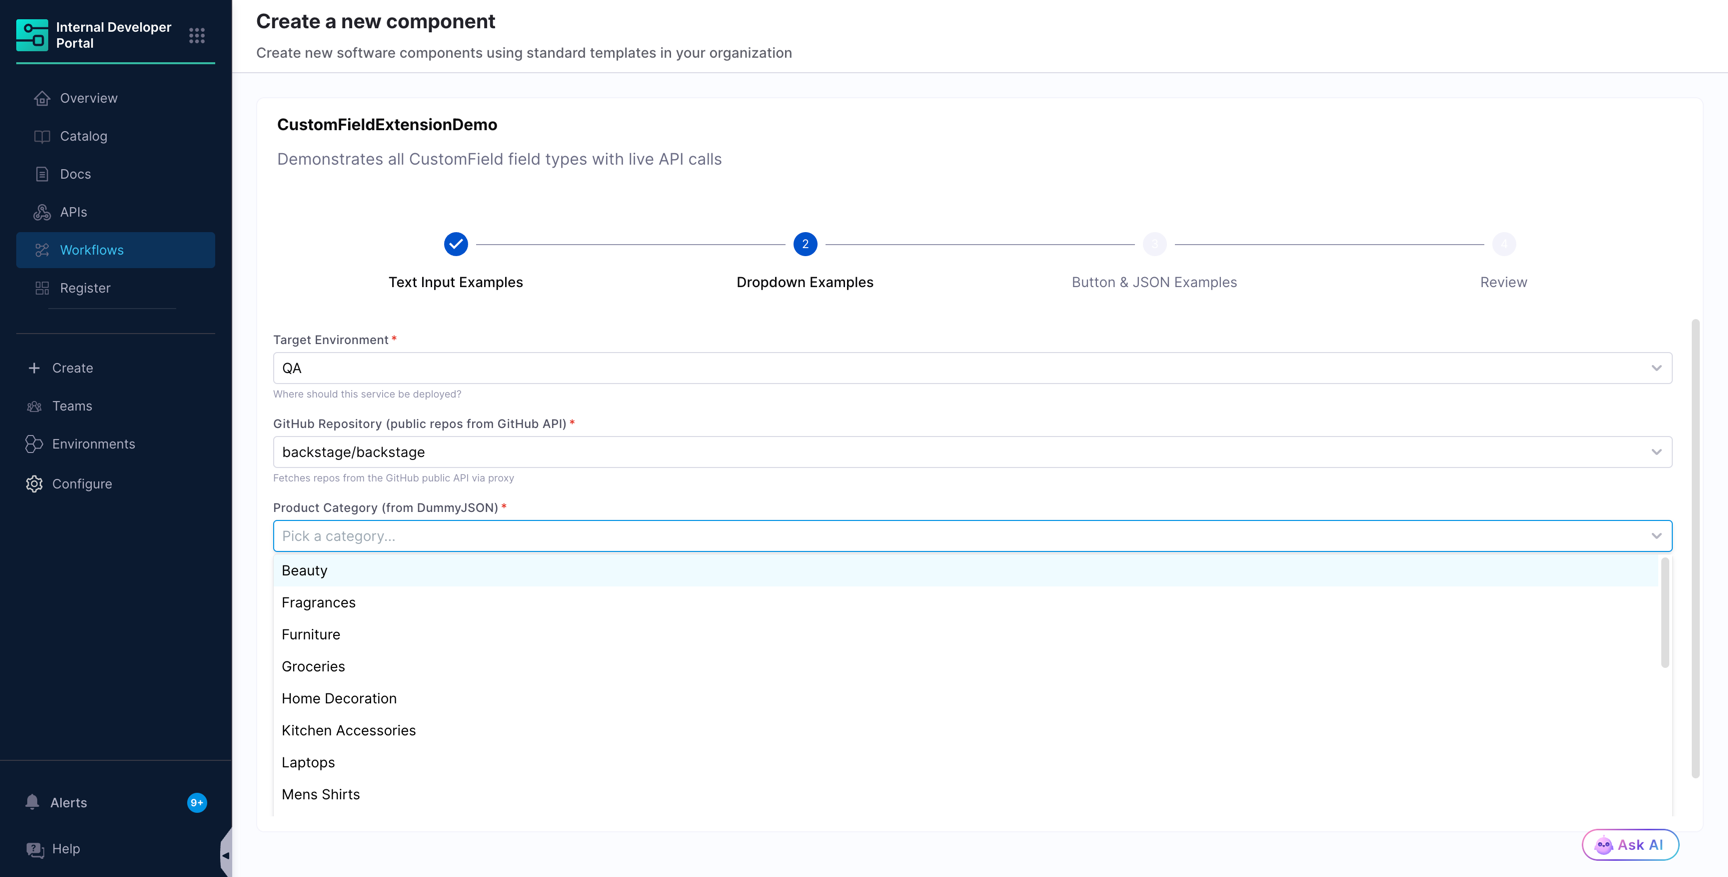1728x877 pixels.
Task: Select Beauty from the category list
Action: [x=966, y=570]
